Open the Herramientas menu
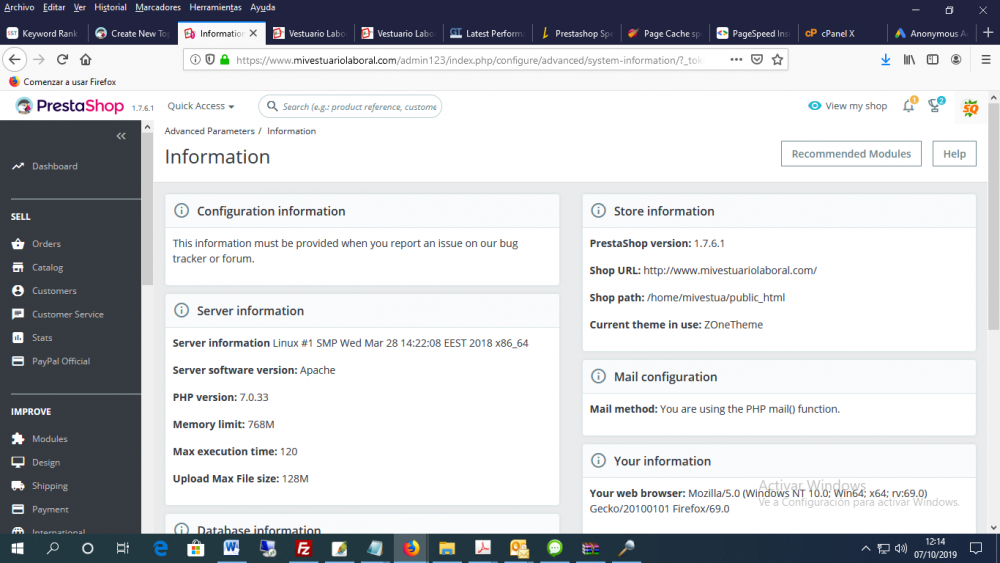Screen dimensions: 1000x563 [x=215, y=8]
